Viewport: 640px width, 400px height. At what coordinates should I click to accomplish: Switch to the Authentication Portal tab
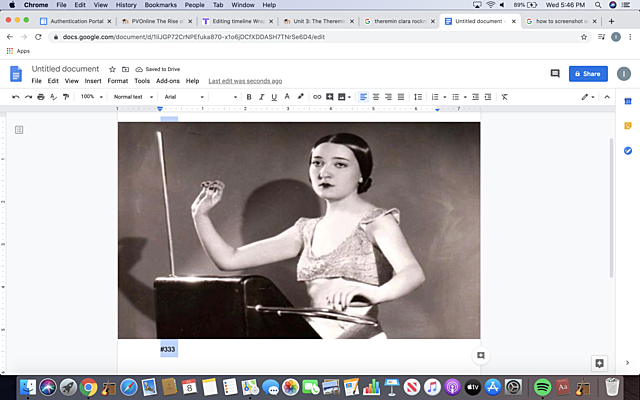click(x=76, y=21)
